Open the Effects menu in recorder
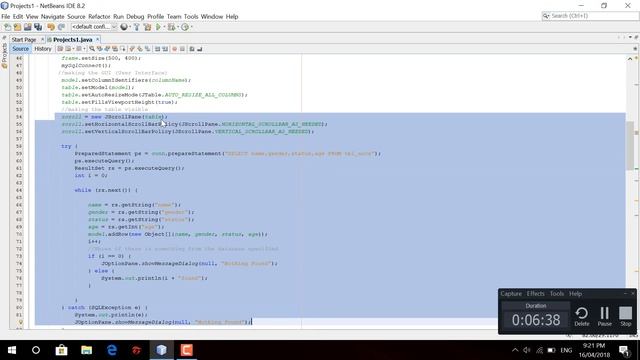 pyautogui.click(x=536, y=293)
